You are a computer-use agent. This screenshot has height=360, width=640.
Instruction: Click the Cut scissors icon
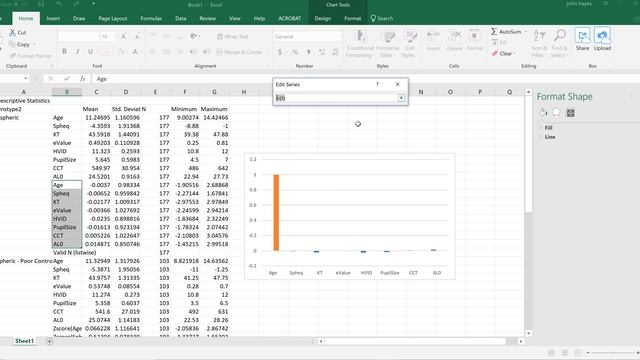pos(13,32)
